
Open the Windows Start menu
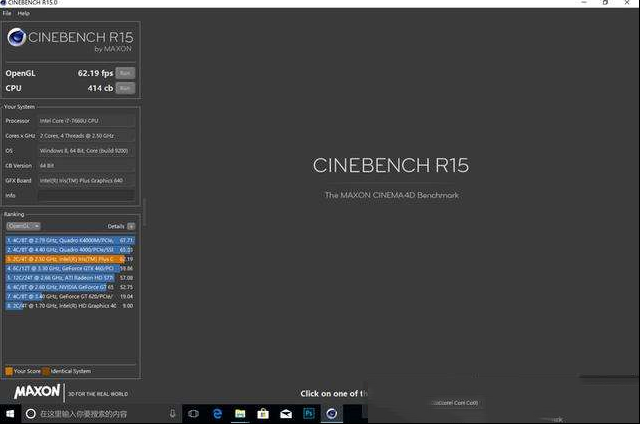click(10, 414)
